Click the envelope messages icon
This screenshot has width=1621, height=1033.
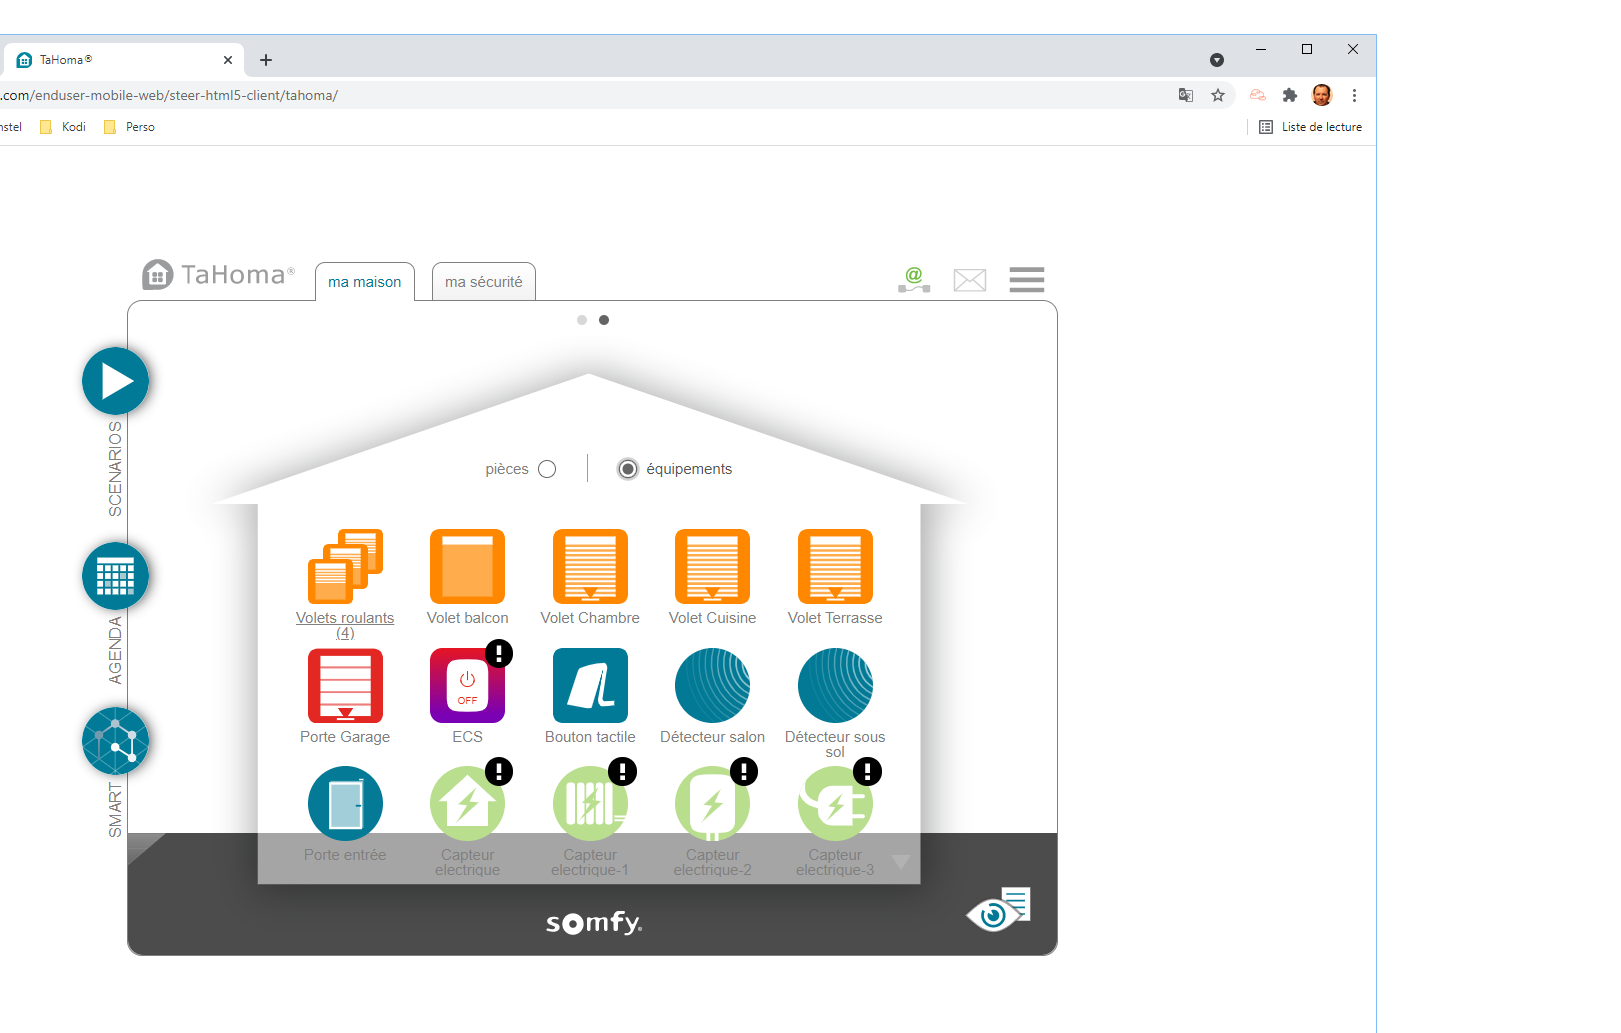click(x=969, y=280)
